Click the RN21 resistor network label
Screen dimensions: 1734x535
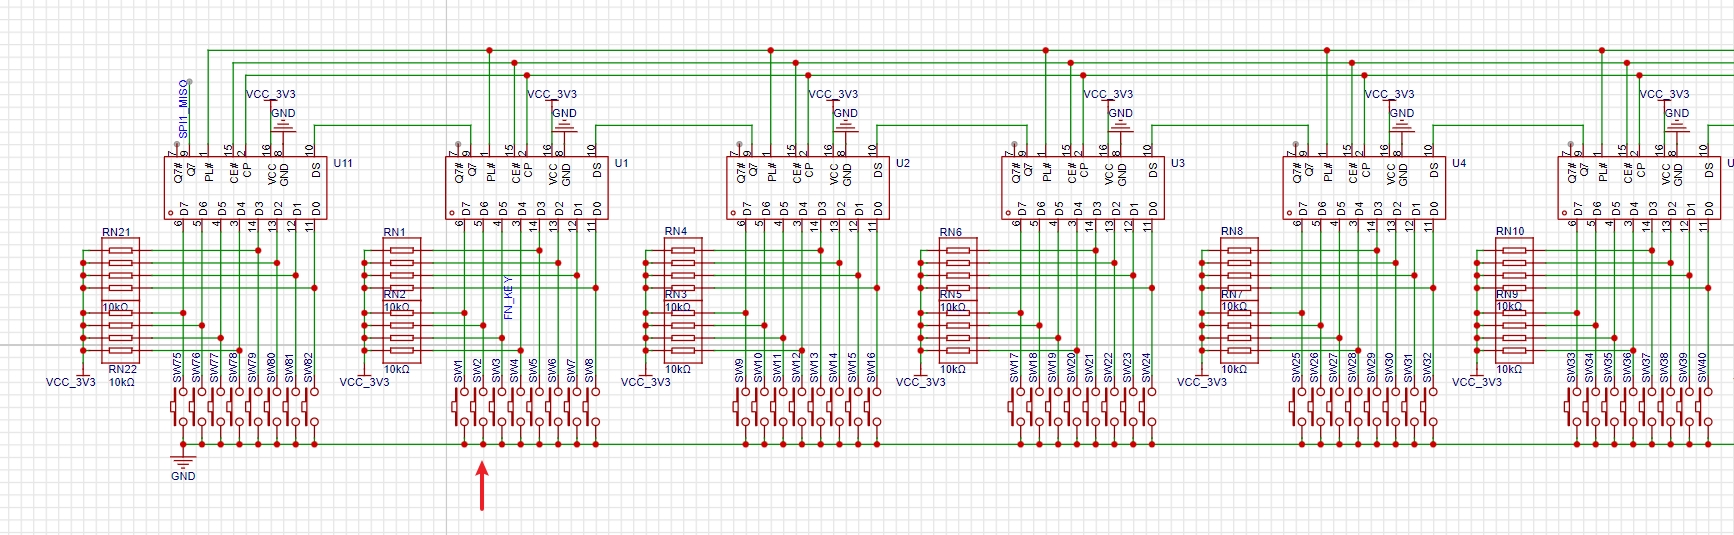(x=116, y=232)
